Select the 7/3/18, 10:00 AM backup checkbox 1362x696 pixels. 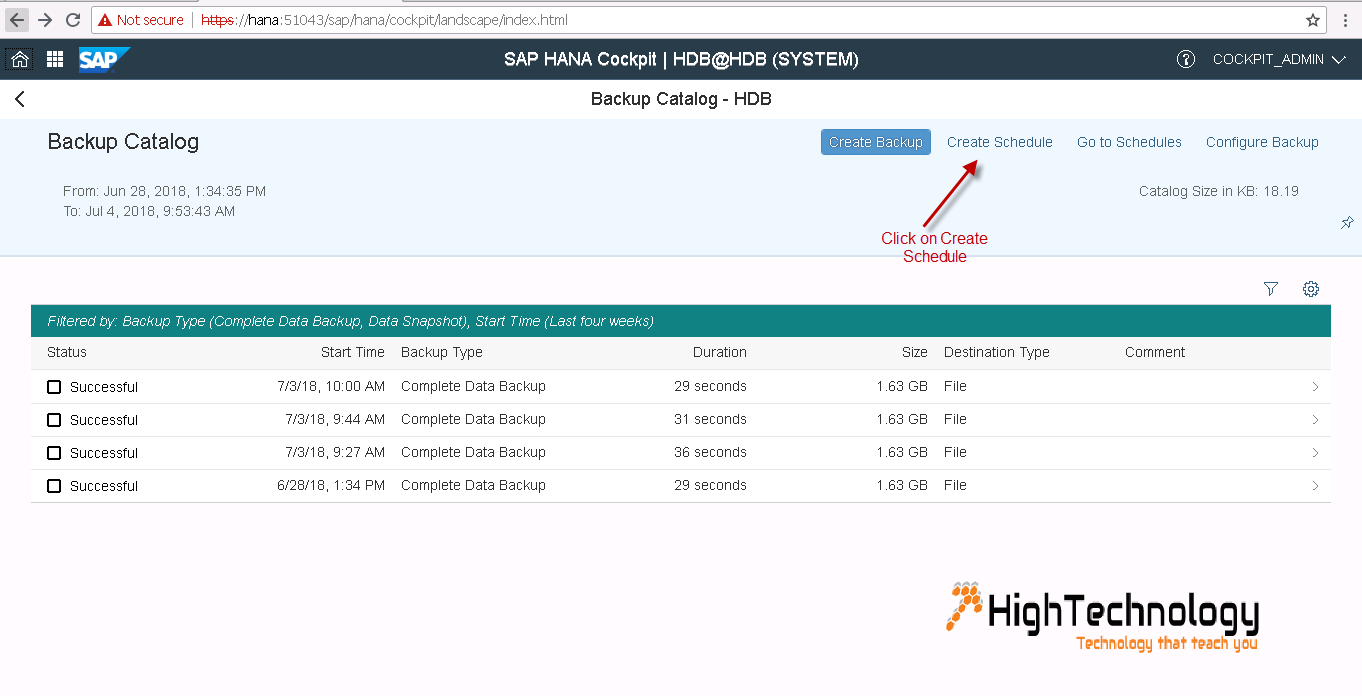click(54, 387)
